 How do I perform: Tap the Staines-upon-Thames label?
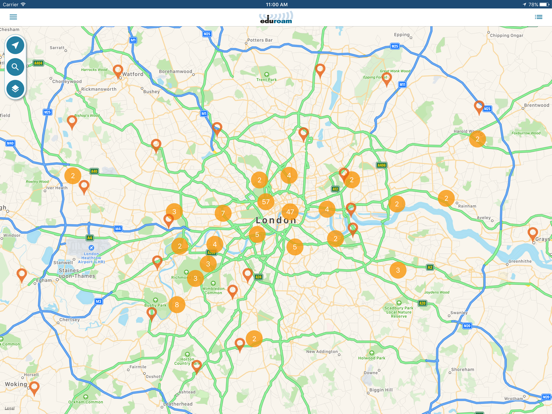click(x=77, y=273)
